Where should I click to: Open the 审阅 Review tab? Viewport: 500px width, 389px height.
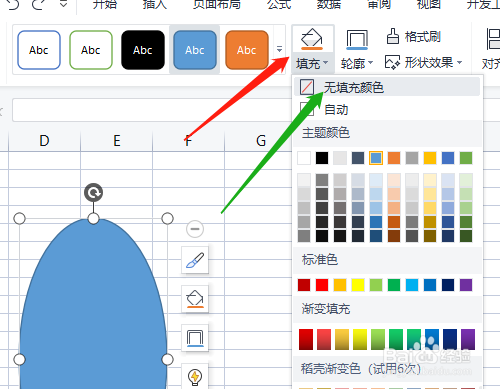coord(379,4)
